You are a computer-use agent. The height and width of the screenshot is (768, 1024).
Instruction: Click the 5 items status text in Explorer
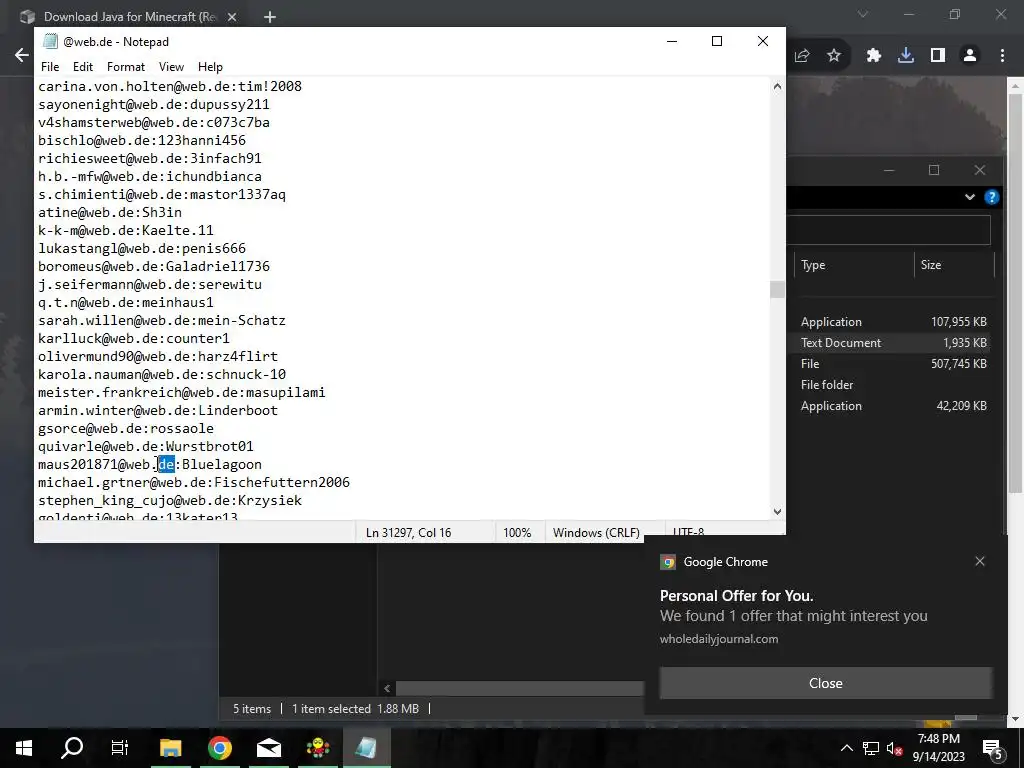coord(252,709)
